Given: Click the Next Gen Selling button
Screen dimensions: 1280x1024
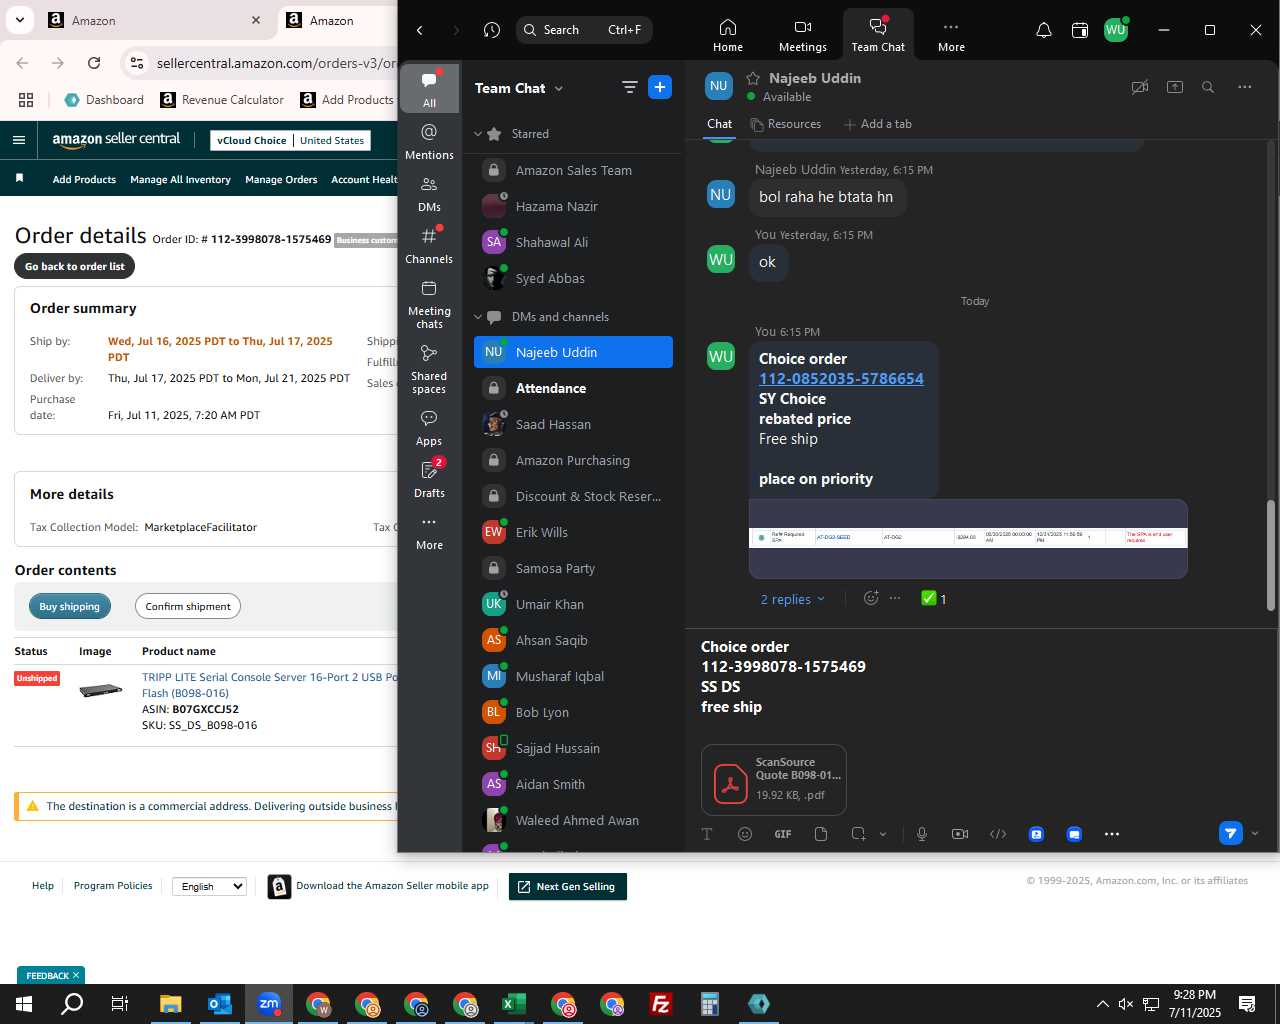Looking at the screenshot, I should [x=568, y=886].
